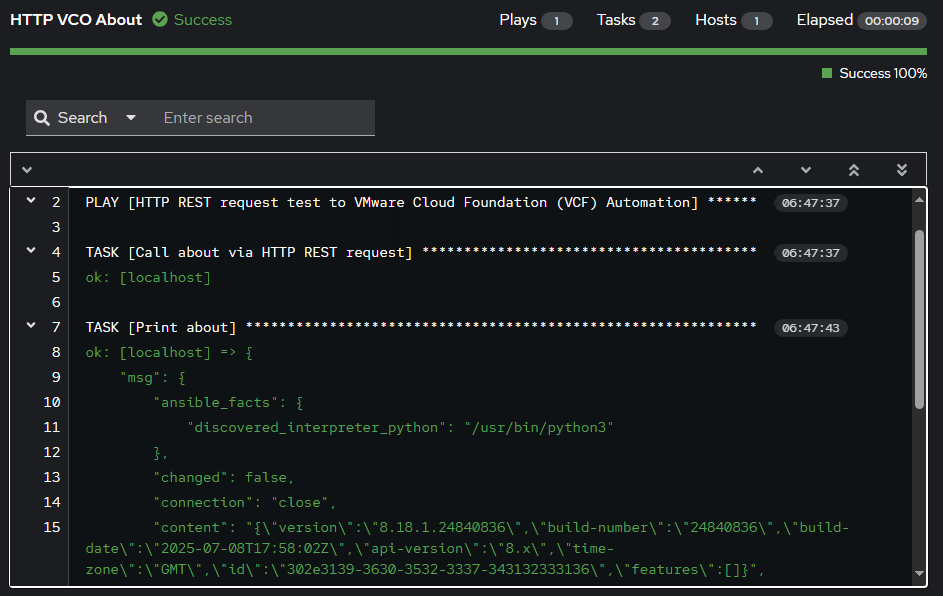Click the green Success 100% legend square
Screen dimensions: 943x596
click(825, 73)
